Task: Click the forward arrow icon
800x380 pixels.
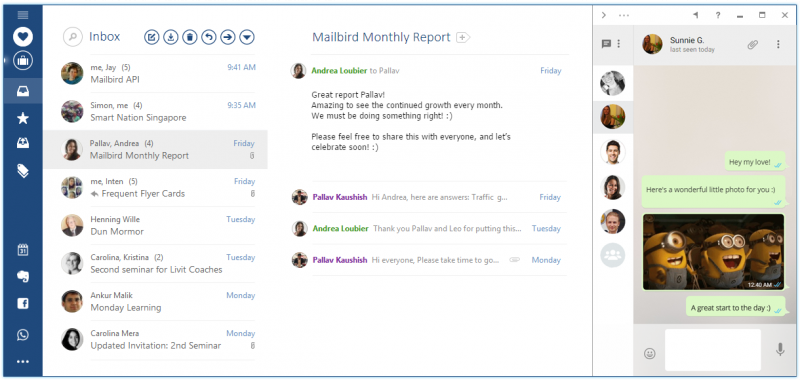Action: click(x=228, y=37)
